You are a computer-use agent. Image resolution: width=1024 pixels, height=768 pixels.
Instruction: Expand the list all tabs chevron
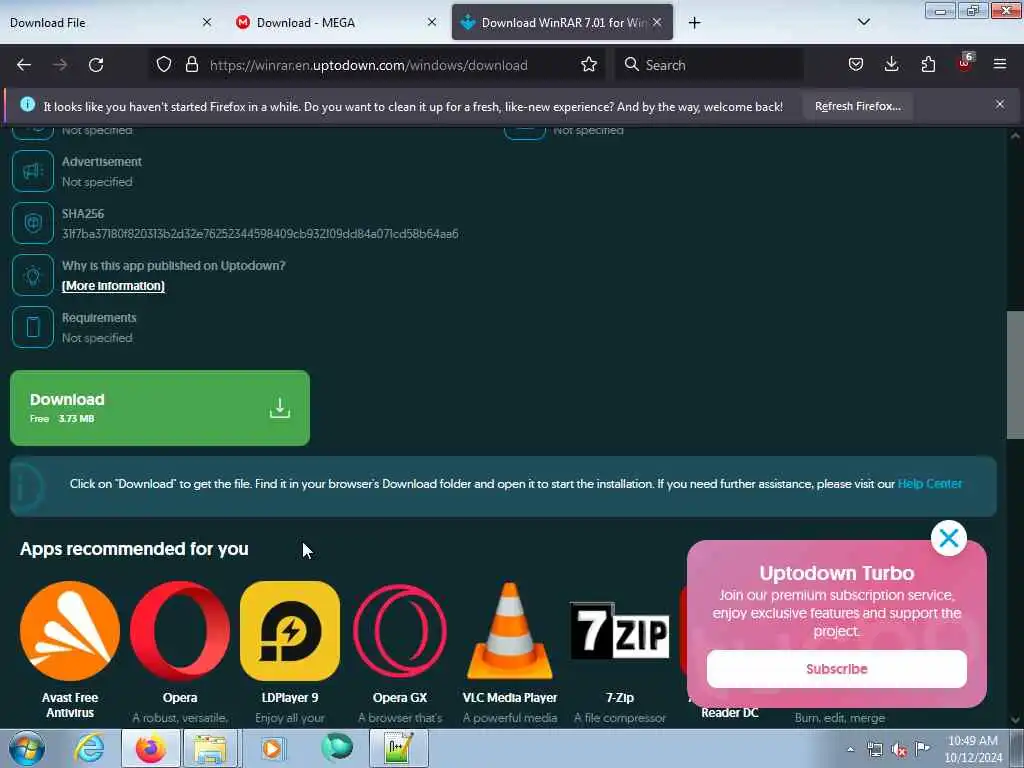point(863,22)
